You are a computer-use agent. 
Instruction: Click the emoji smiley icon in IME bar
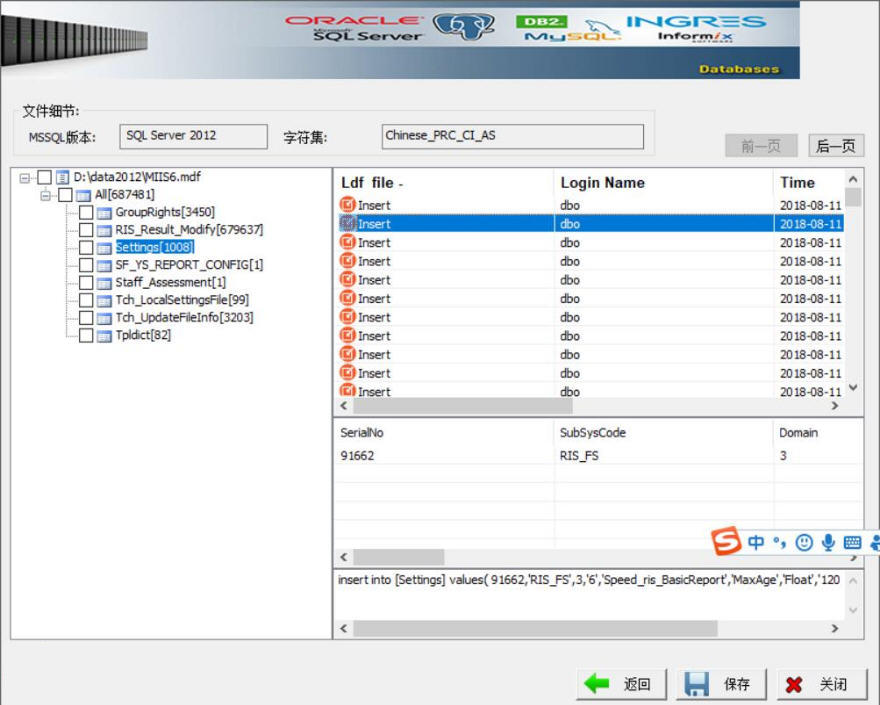804,542
